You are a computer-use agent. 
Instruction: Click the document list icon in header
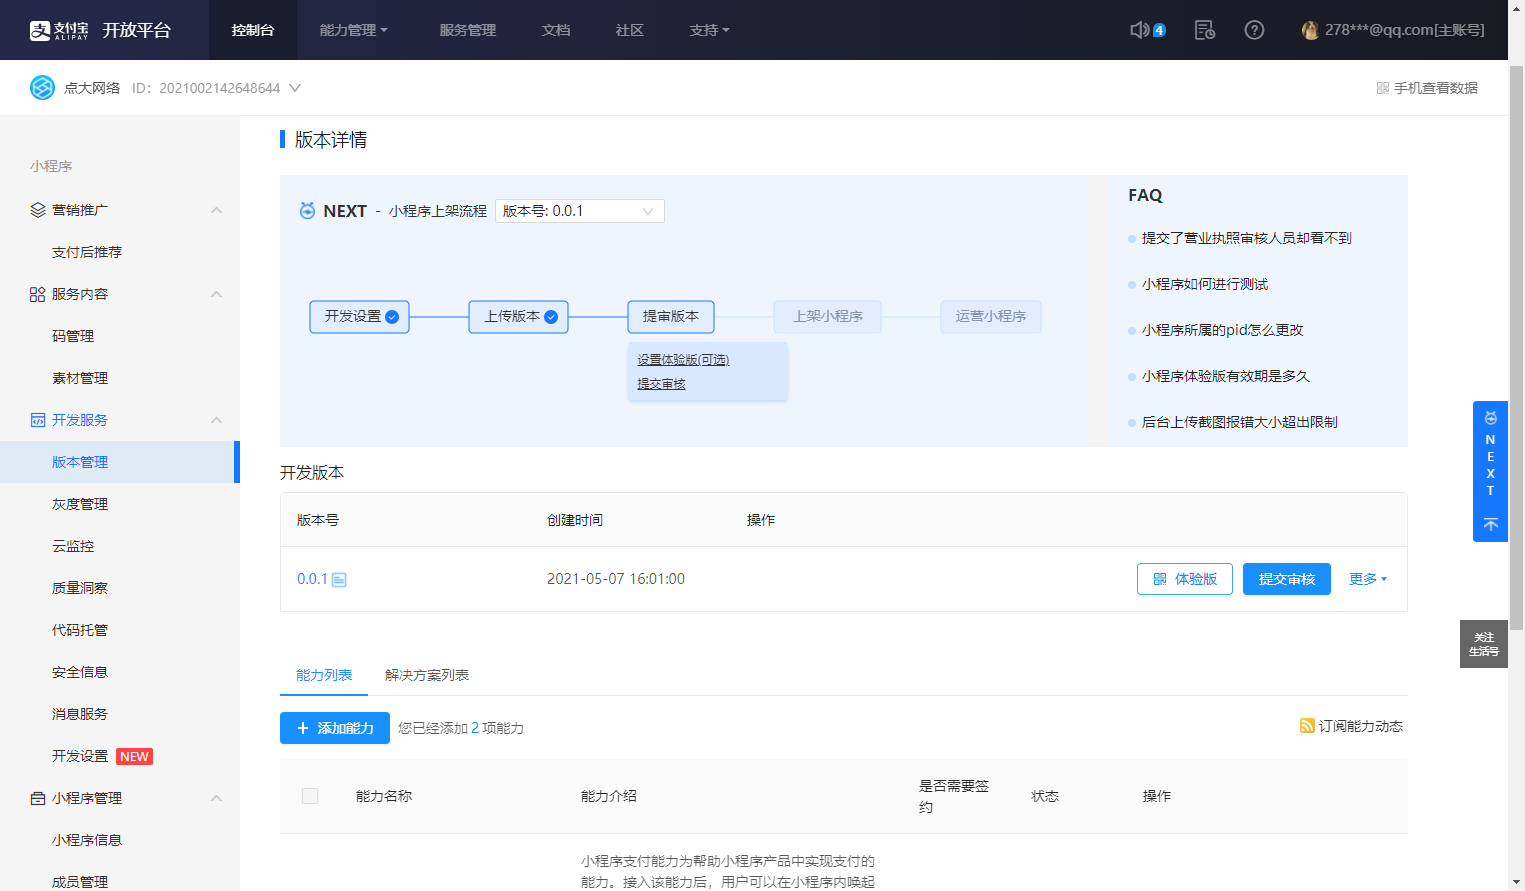pyautogui.click(x=1205, y=30)
